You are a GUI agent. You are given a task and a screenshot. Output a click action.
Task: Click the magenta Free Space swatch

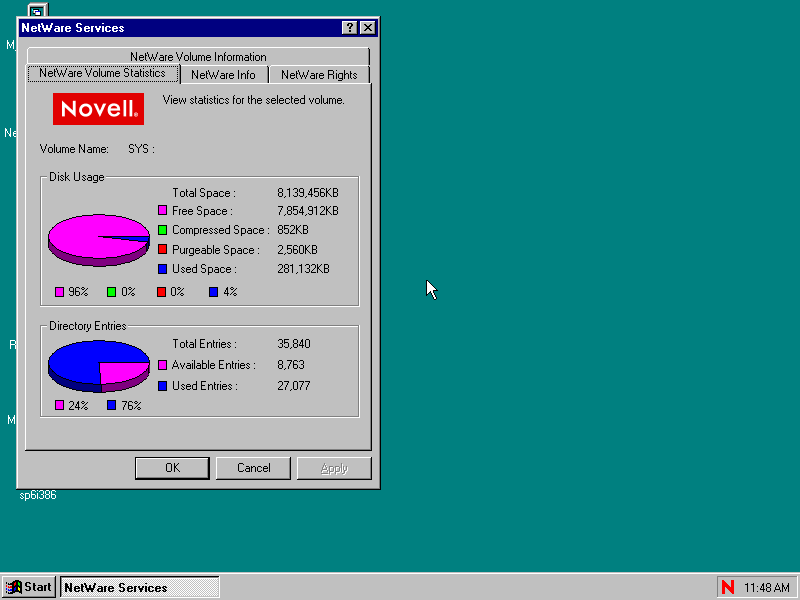pos(162,210)
